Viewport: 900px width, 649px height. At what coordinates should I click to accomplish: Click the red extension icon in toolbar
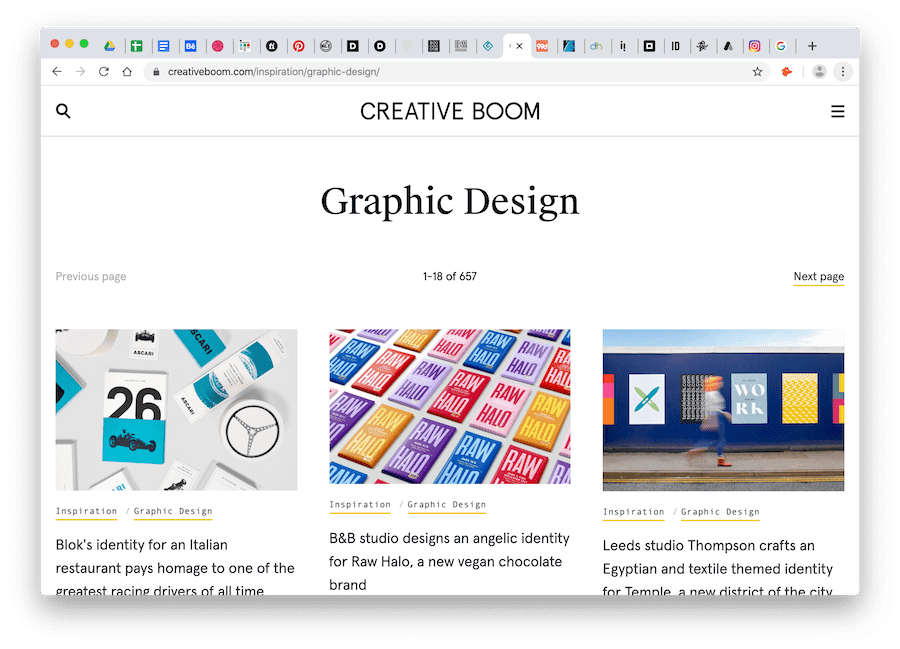(x=786, y=72)
